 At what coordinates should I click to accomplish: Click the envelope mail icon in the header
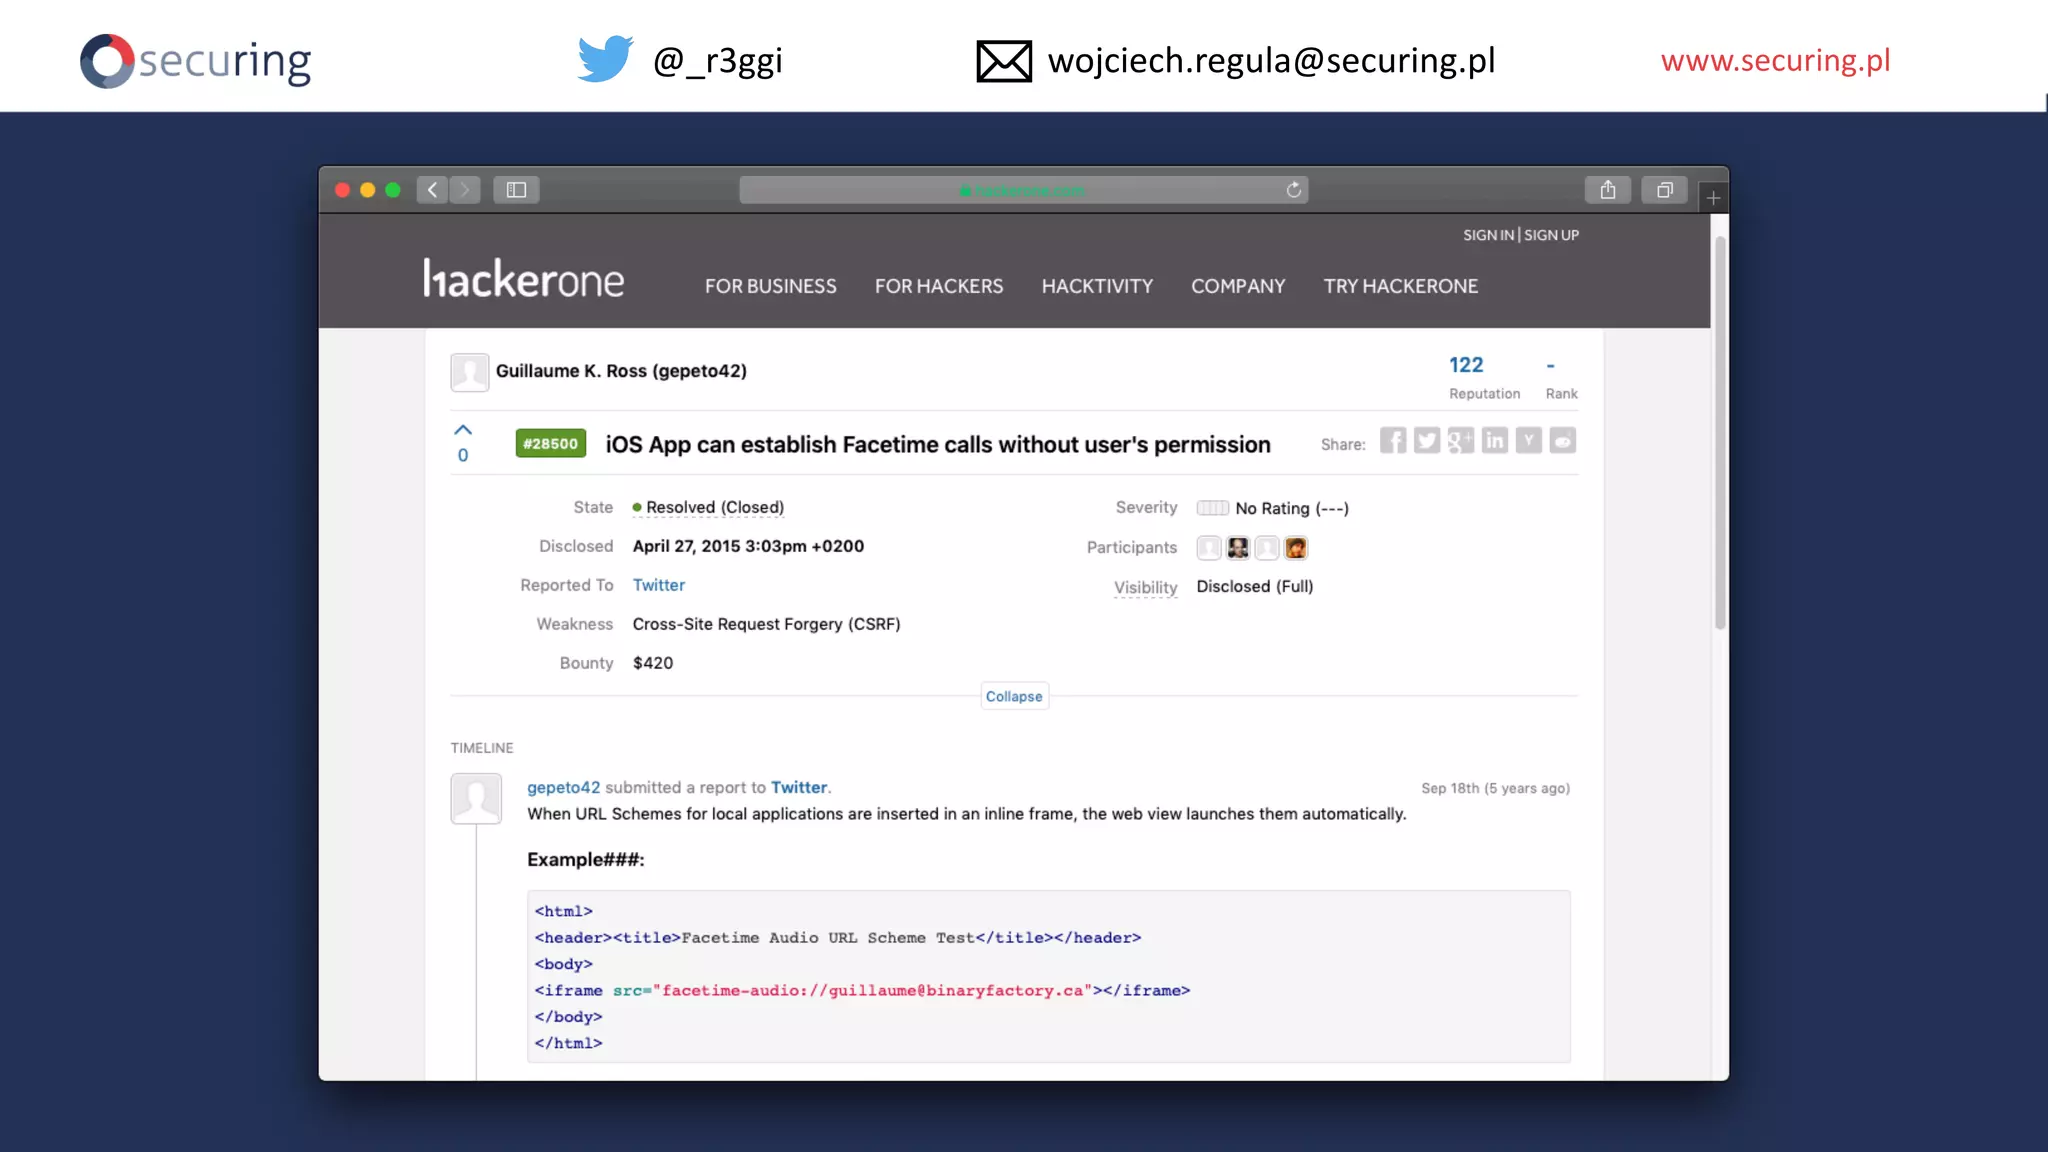click(1004, 61)
